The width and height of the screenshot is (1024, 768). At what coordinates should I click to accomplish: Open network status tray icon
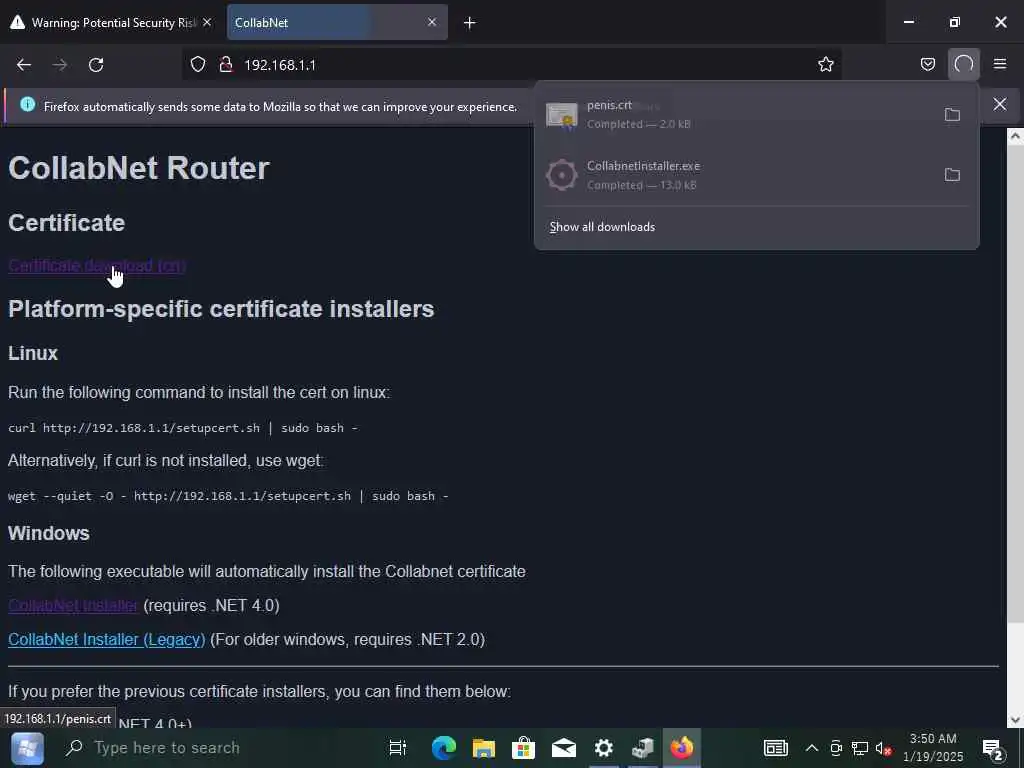pyautogui.click(x=860, y=748)
